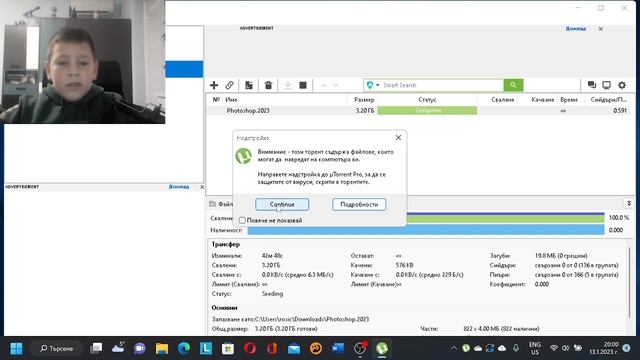
Task: Click into the Smart Search field
Action: pyautogui.click(x=442, y=85)
